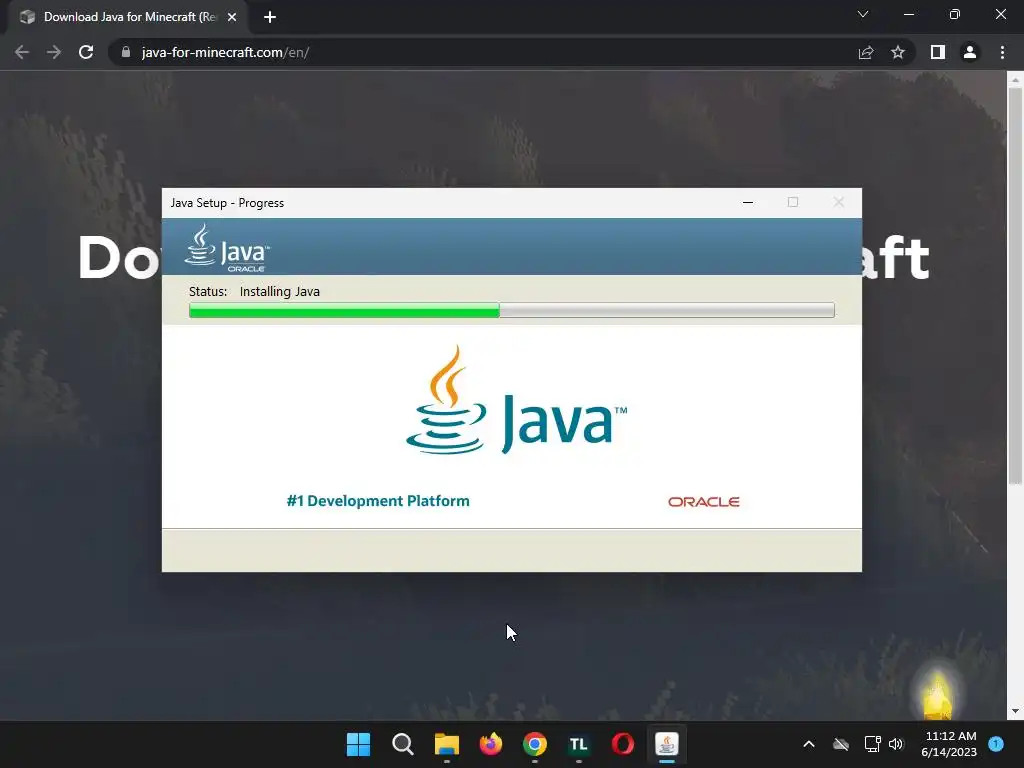Go back to the previous page

(x=22, y=52)
